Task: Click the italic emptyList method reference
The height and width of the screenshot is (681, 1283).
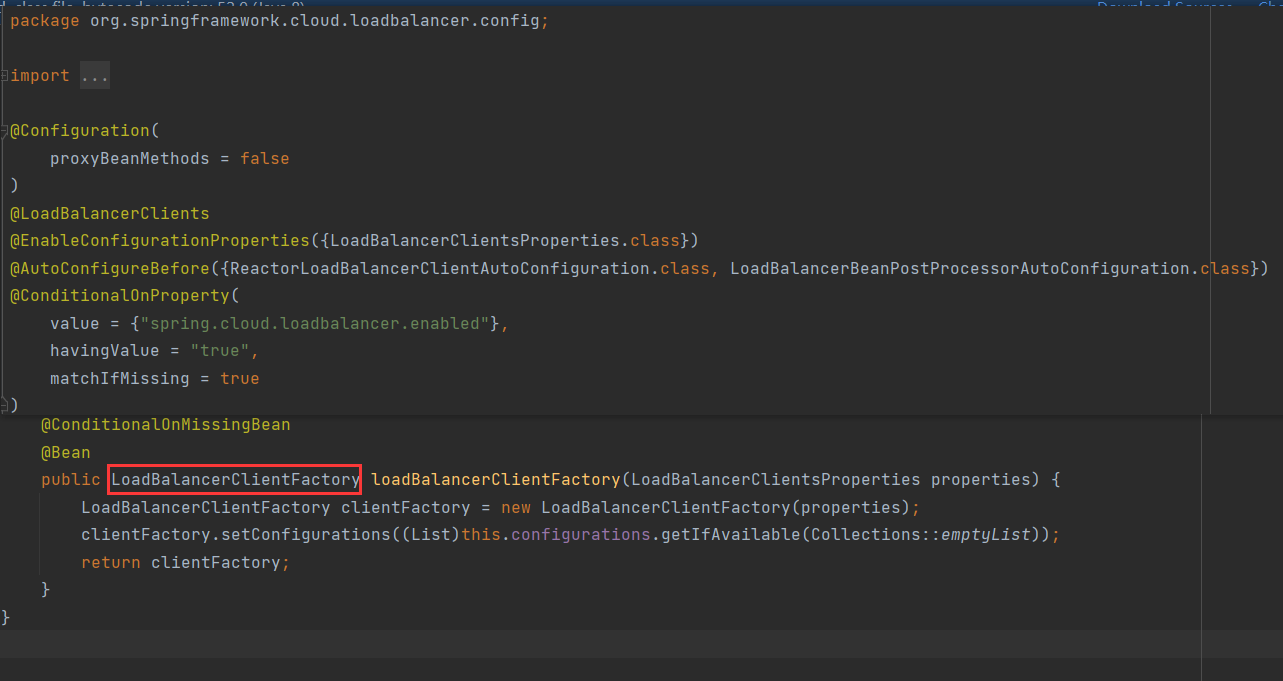Action: (x=985, y=535)
